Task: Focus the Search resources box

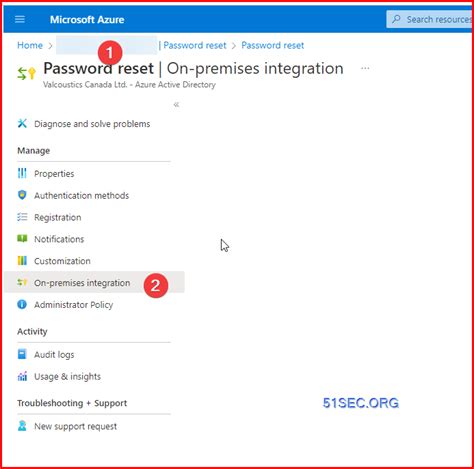Action: (x=430, y=19)
